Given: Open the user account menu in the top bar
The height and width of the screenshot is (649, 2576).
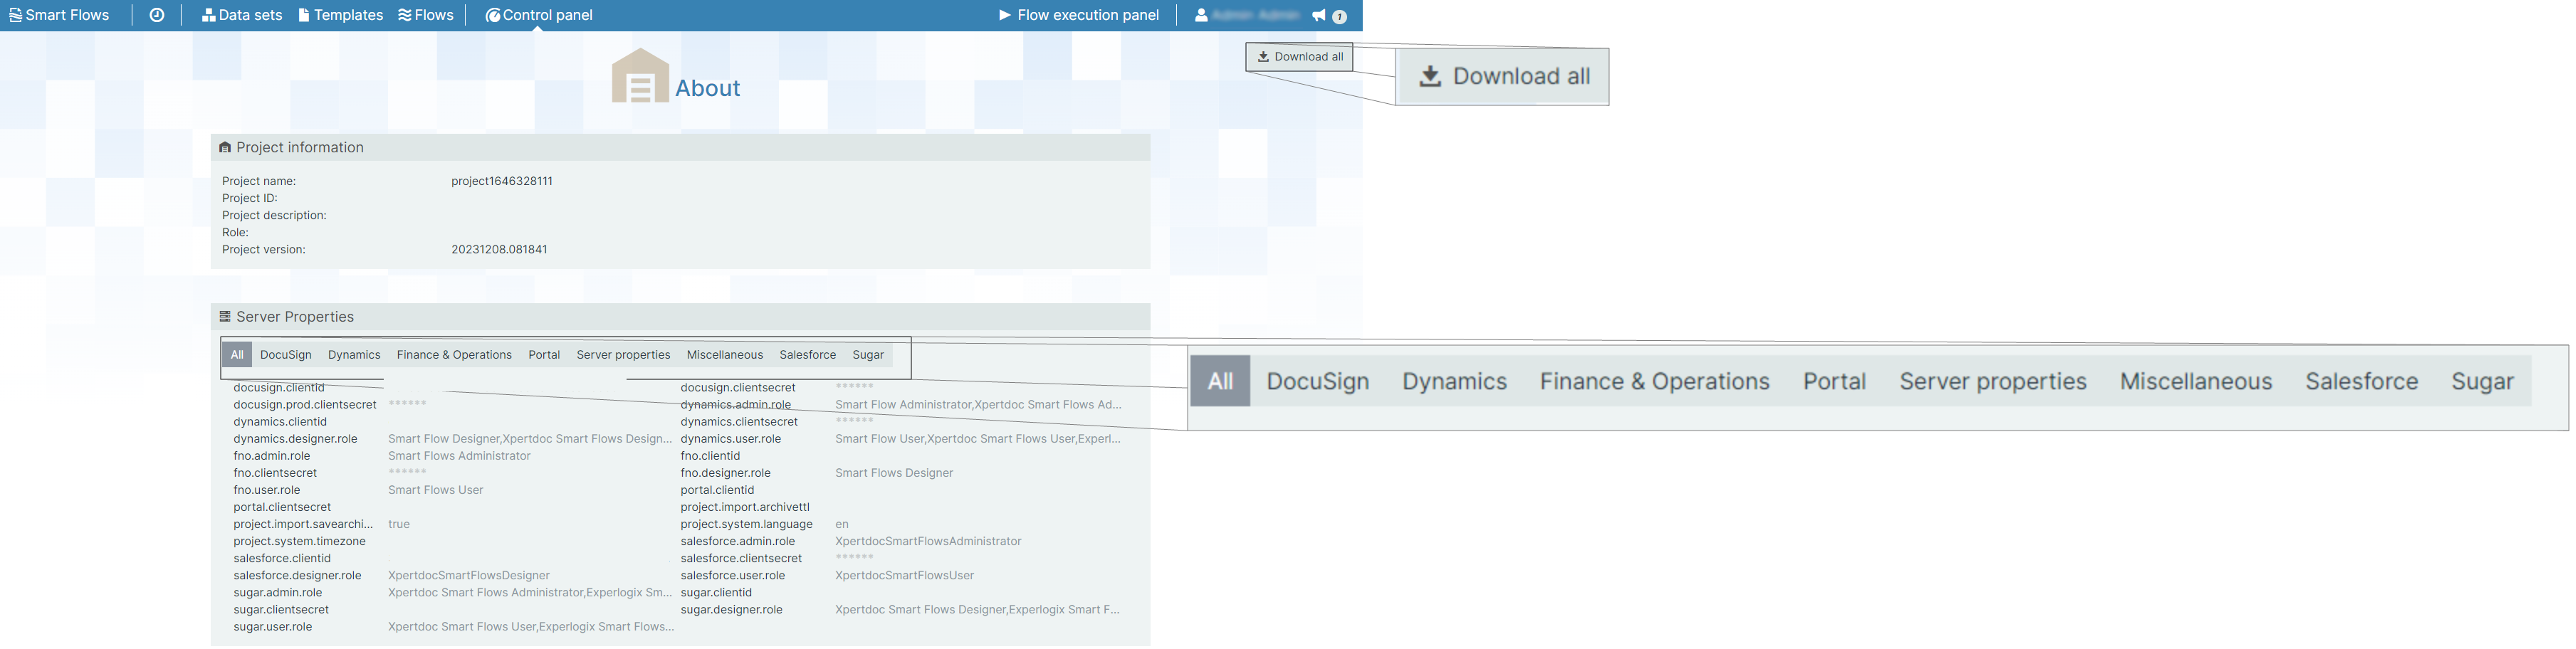Looking at the screenshot, I should (1246, 15).
